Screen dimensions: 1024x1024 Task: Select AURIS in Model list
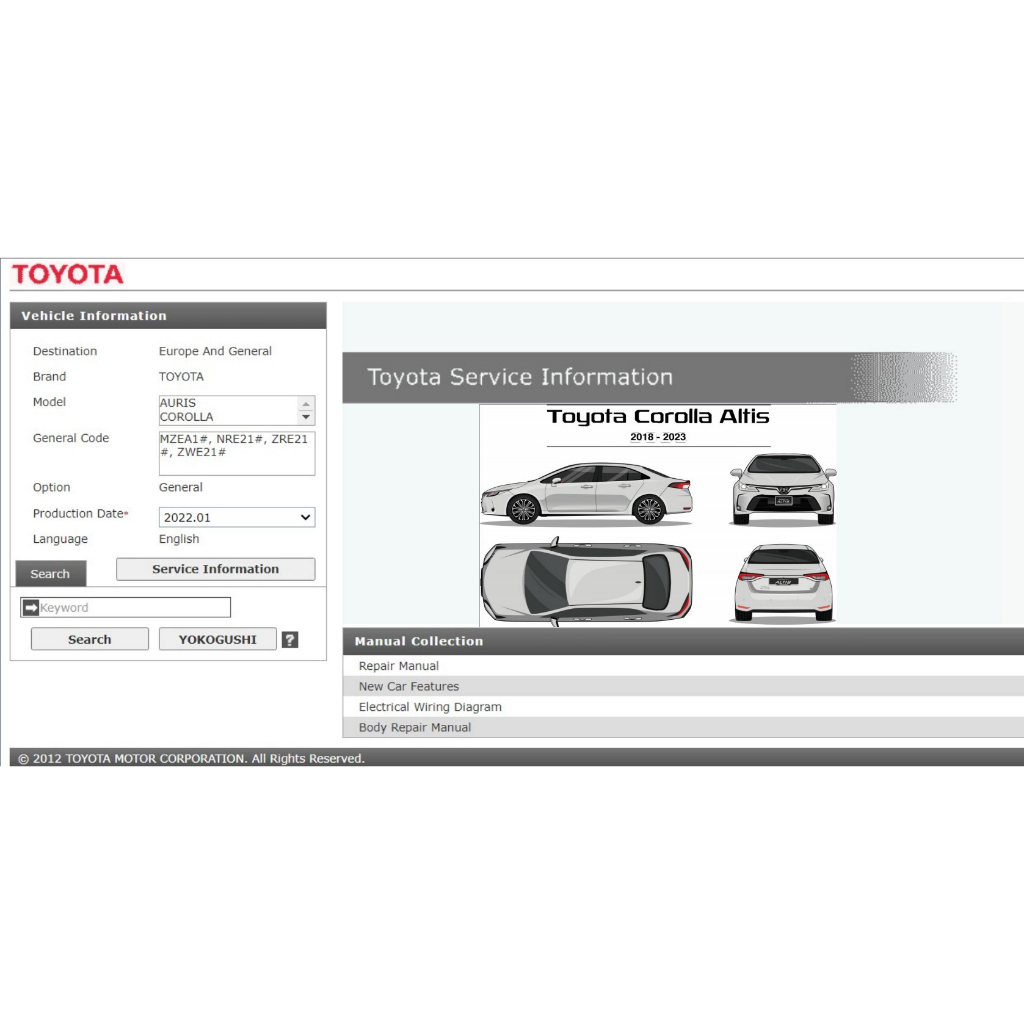click(178, 403)
